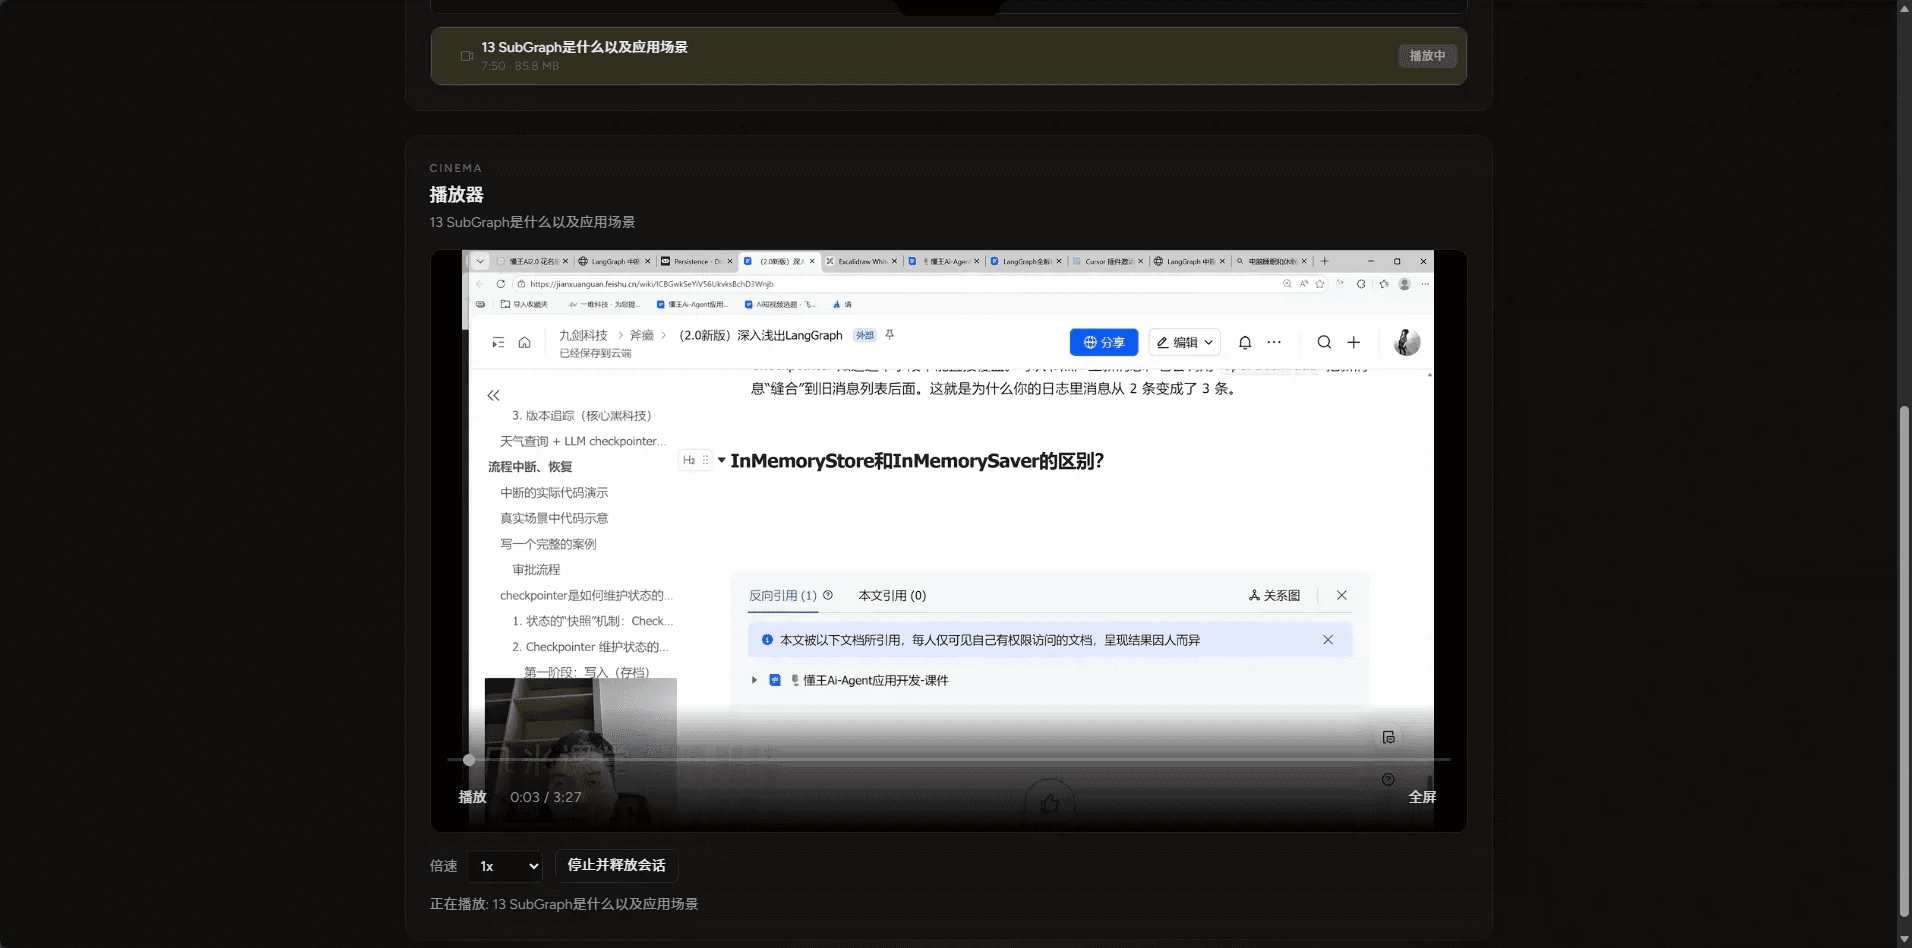Switch to the 本文引用 (0) tab
The width and height of the screenshot is (1912, 948).
(x=892, y=595)
